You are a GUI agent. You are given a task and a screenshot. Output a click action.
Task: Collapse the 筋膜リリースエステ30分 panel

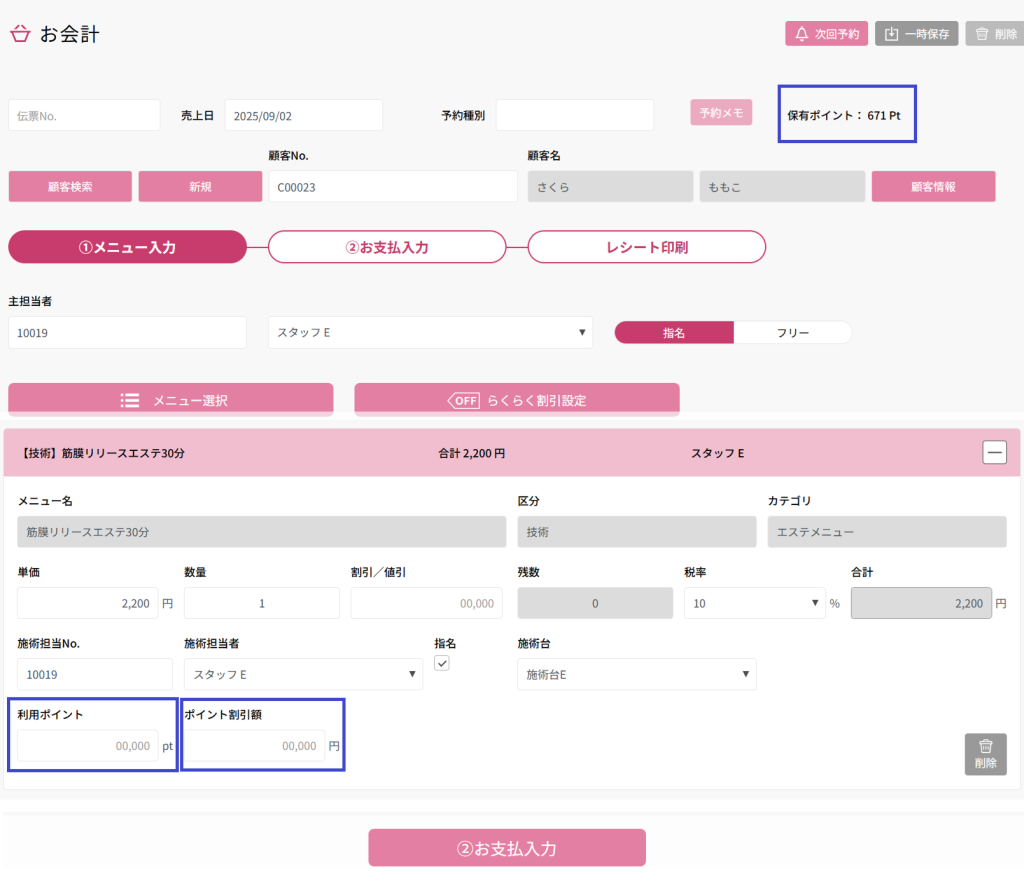994,453
